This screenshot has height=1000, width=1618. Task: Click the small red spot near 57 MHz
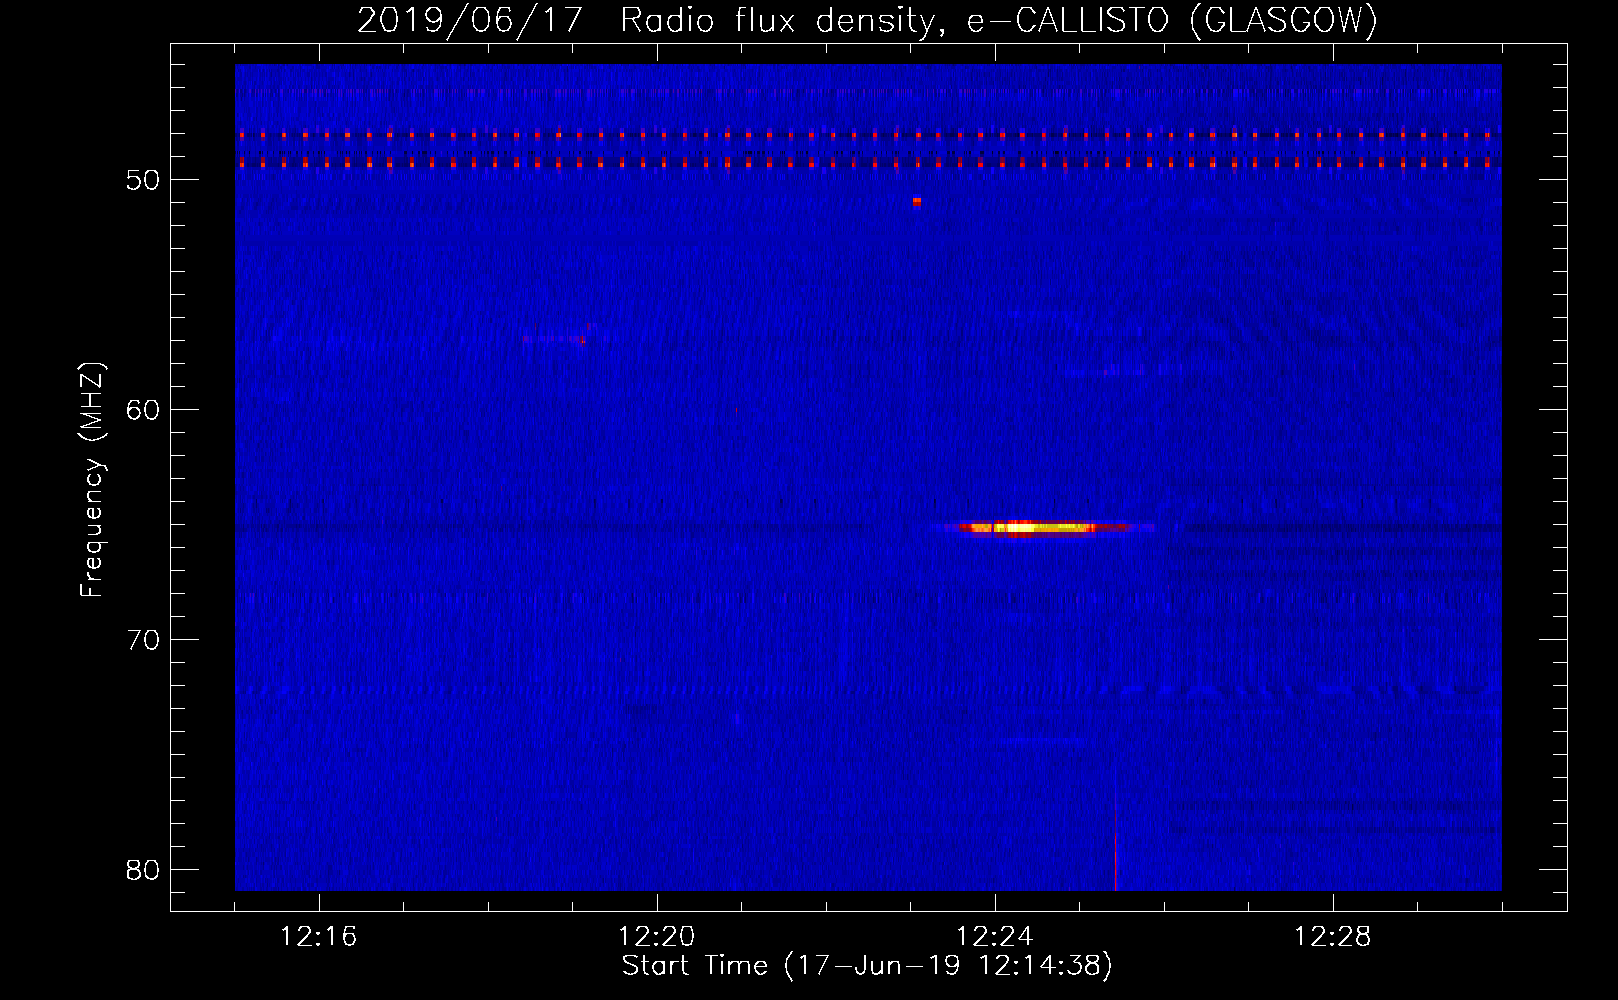[583, 340]
